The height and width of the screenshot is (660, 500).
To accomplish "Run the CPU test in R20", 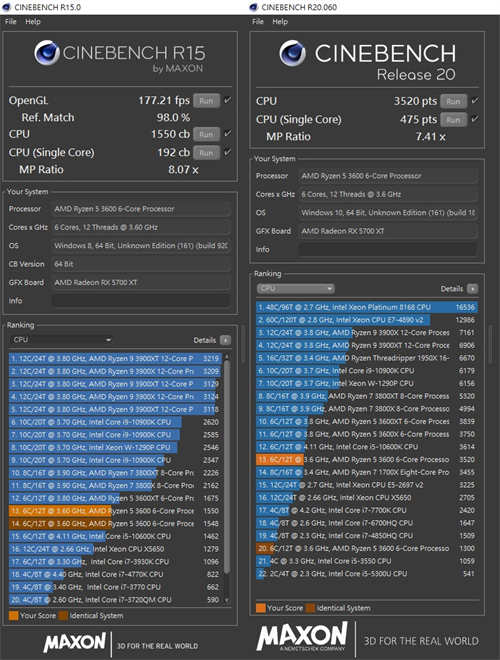I will click(x=453, y=101).
